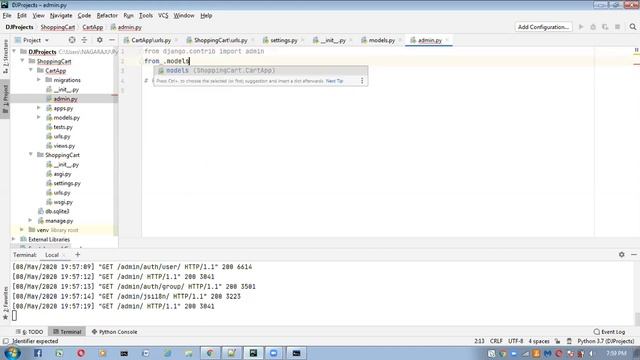
Task: Select asgi.py in project tree
Action: click(62, 174)
